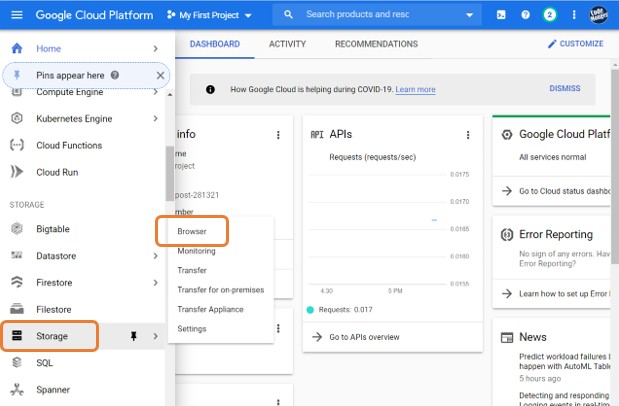Click the Filestore icon
Viewport: 619px width, 406px height.
(17, 309)
